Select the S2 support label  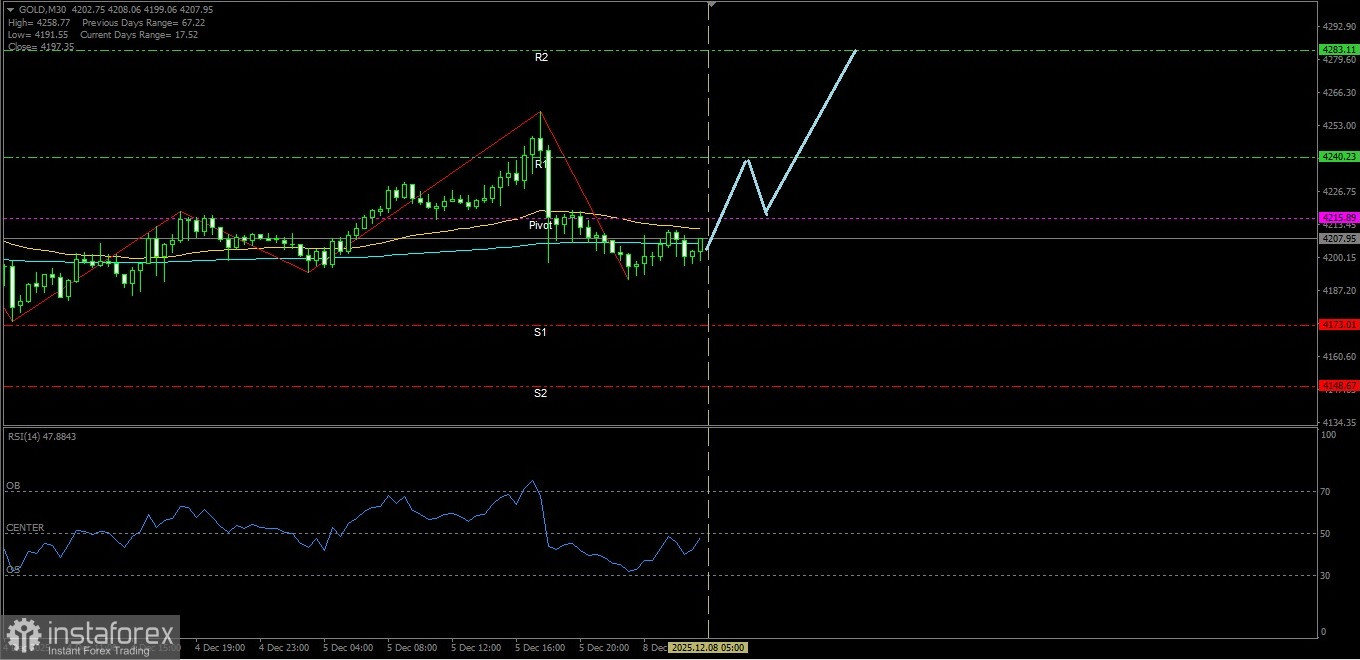540,394
